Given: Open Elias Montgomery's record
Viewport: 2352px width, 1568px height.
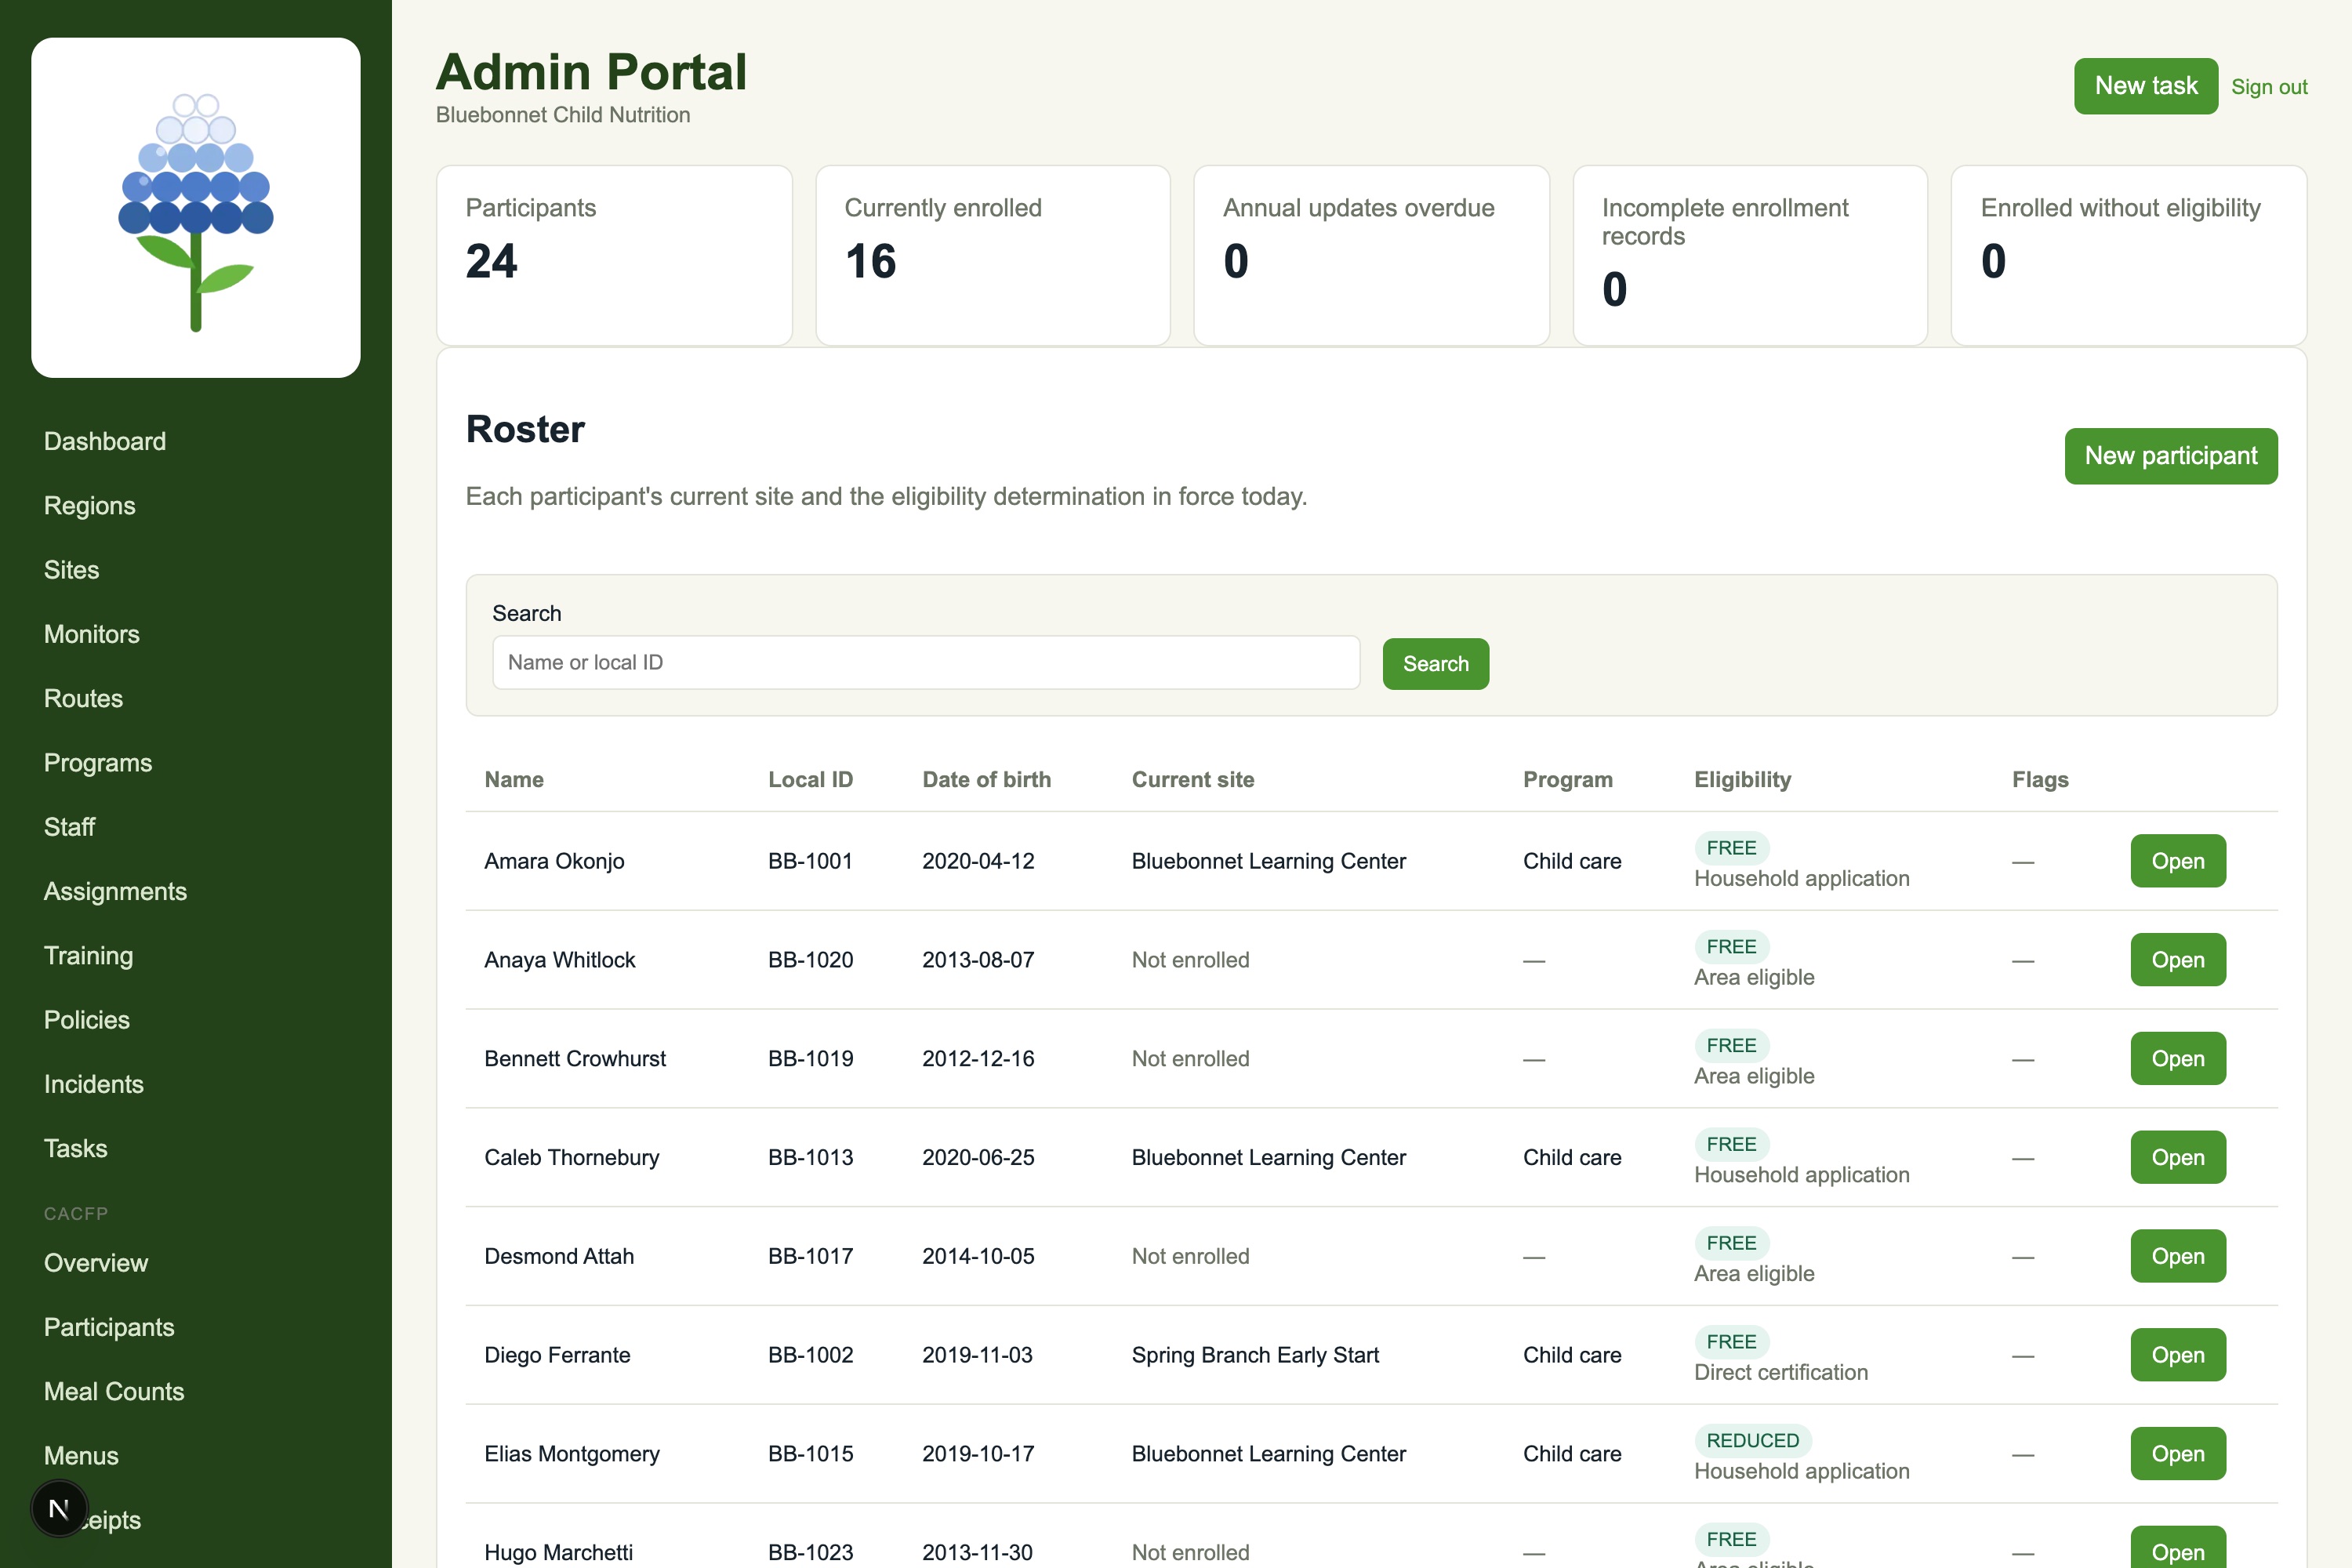Looking at the screenshot, I should click(x=2178, y=1454).
